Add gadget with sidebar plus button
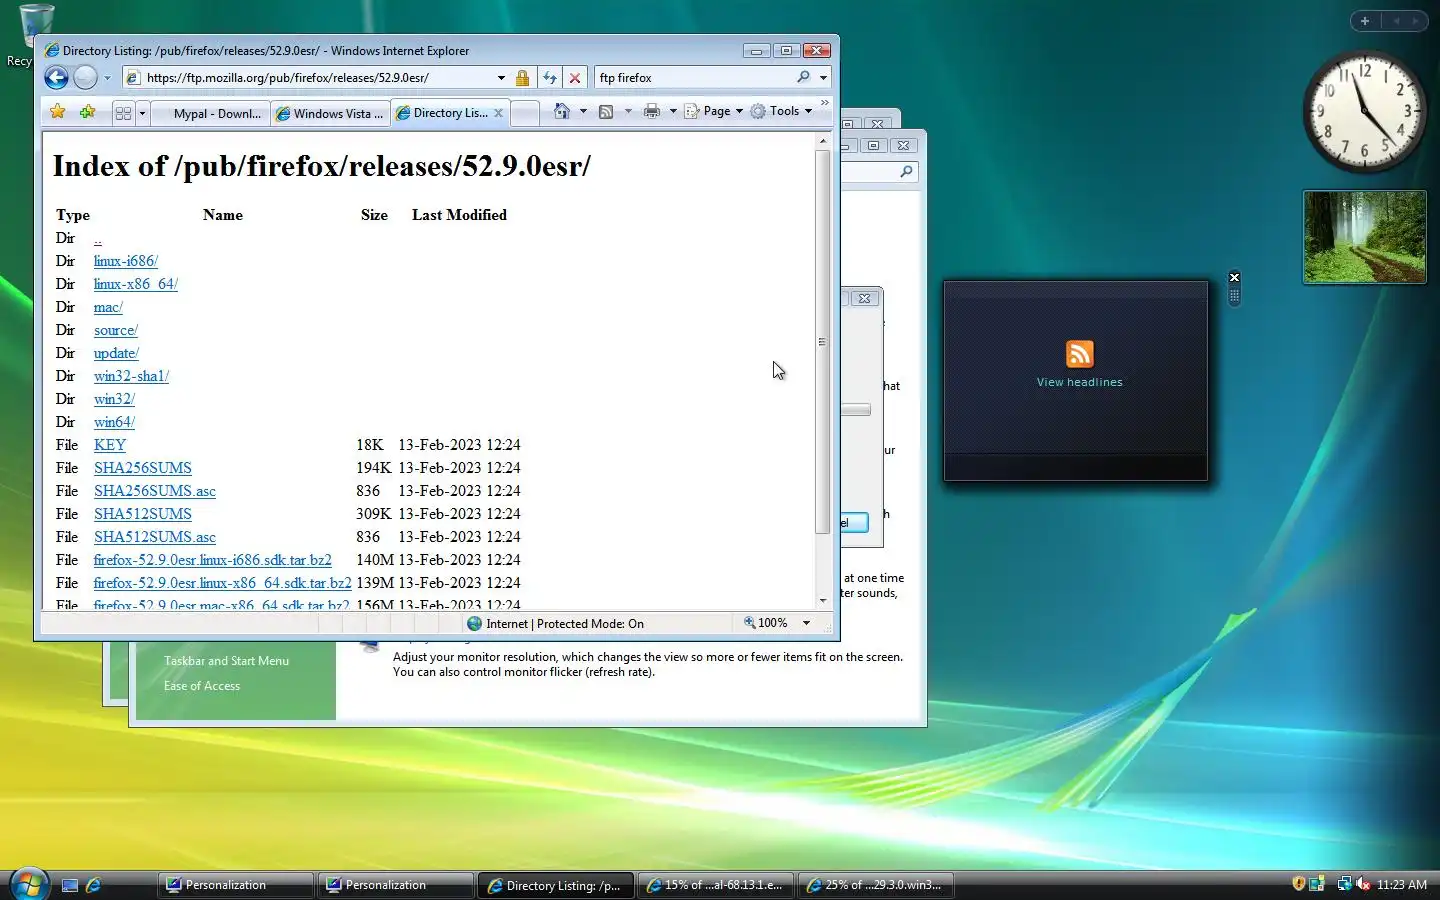Viewport: 1440px width, 900px height. 1365,20
